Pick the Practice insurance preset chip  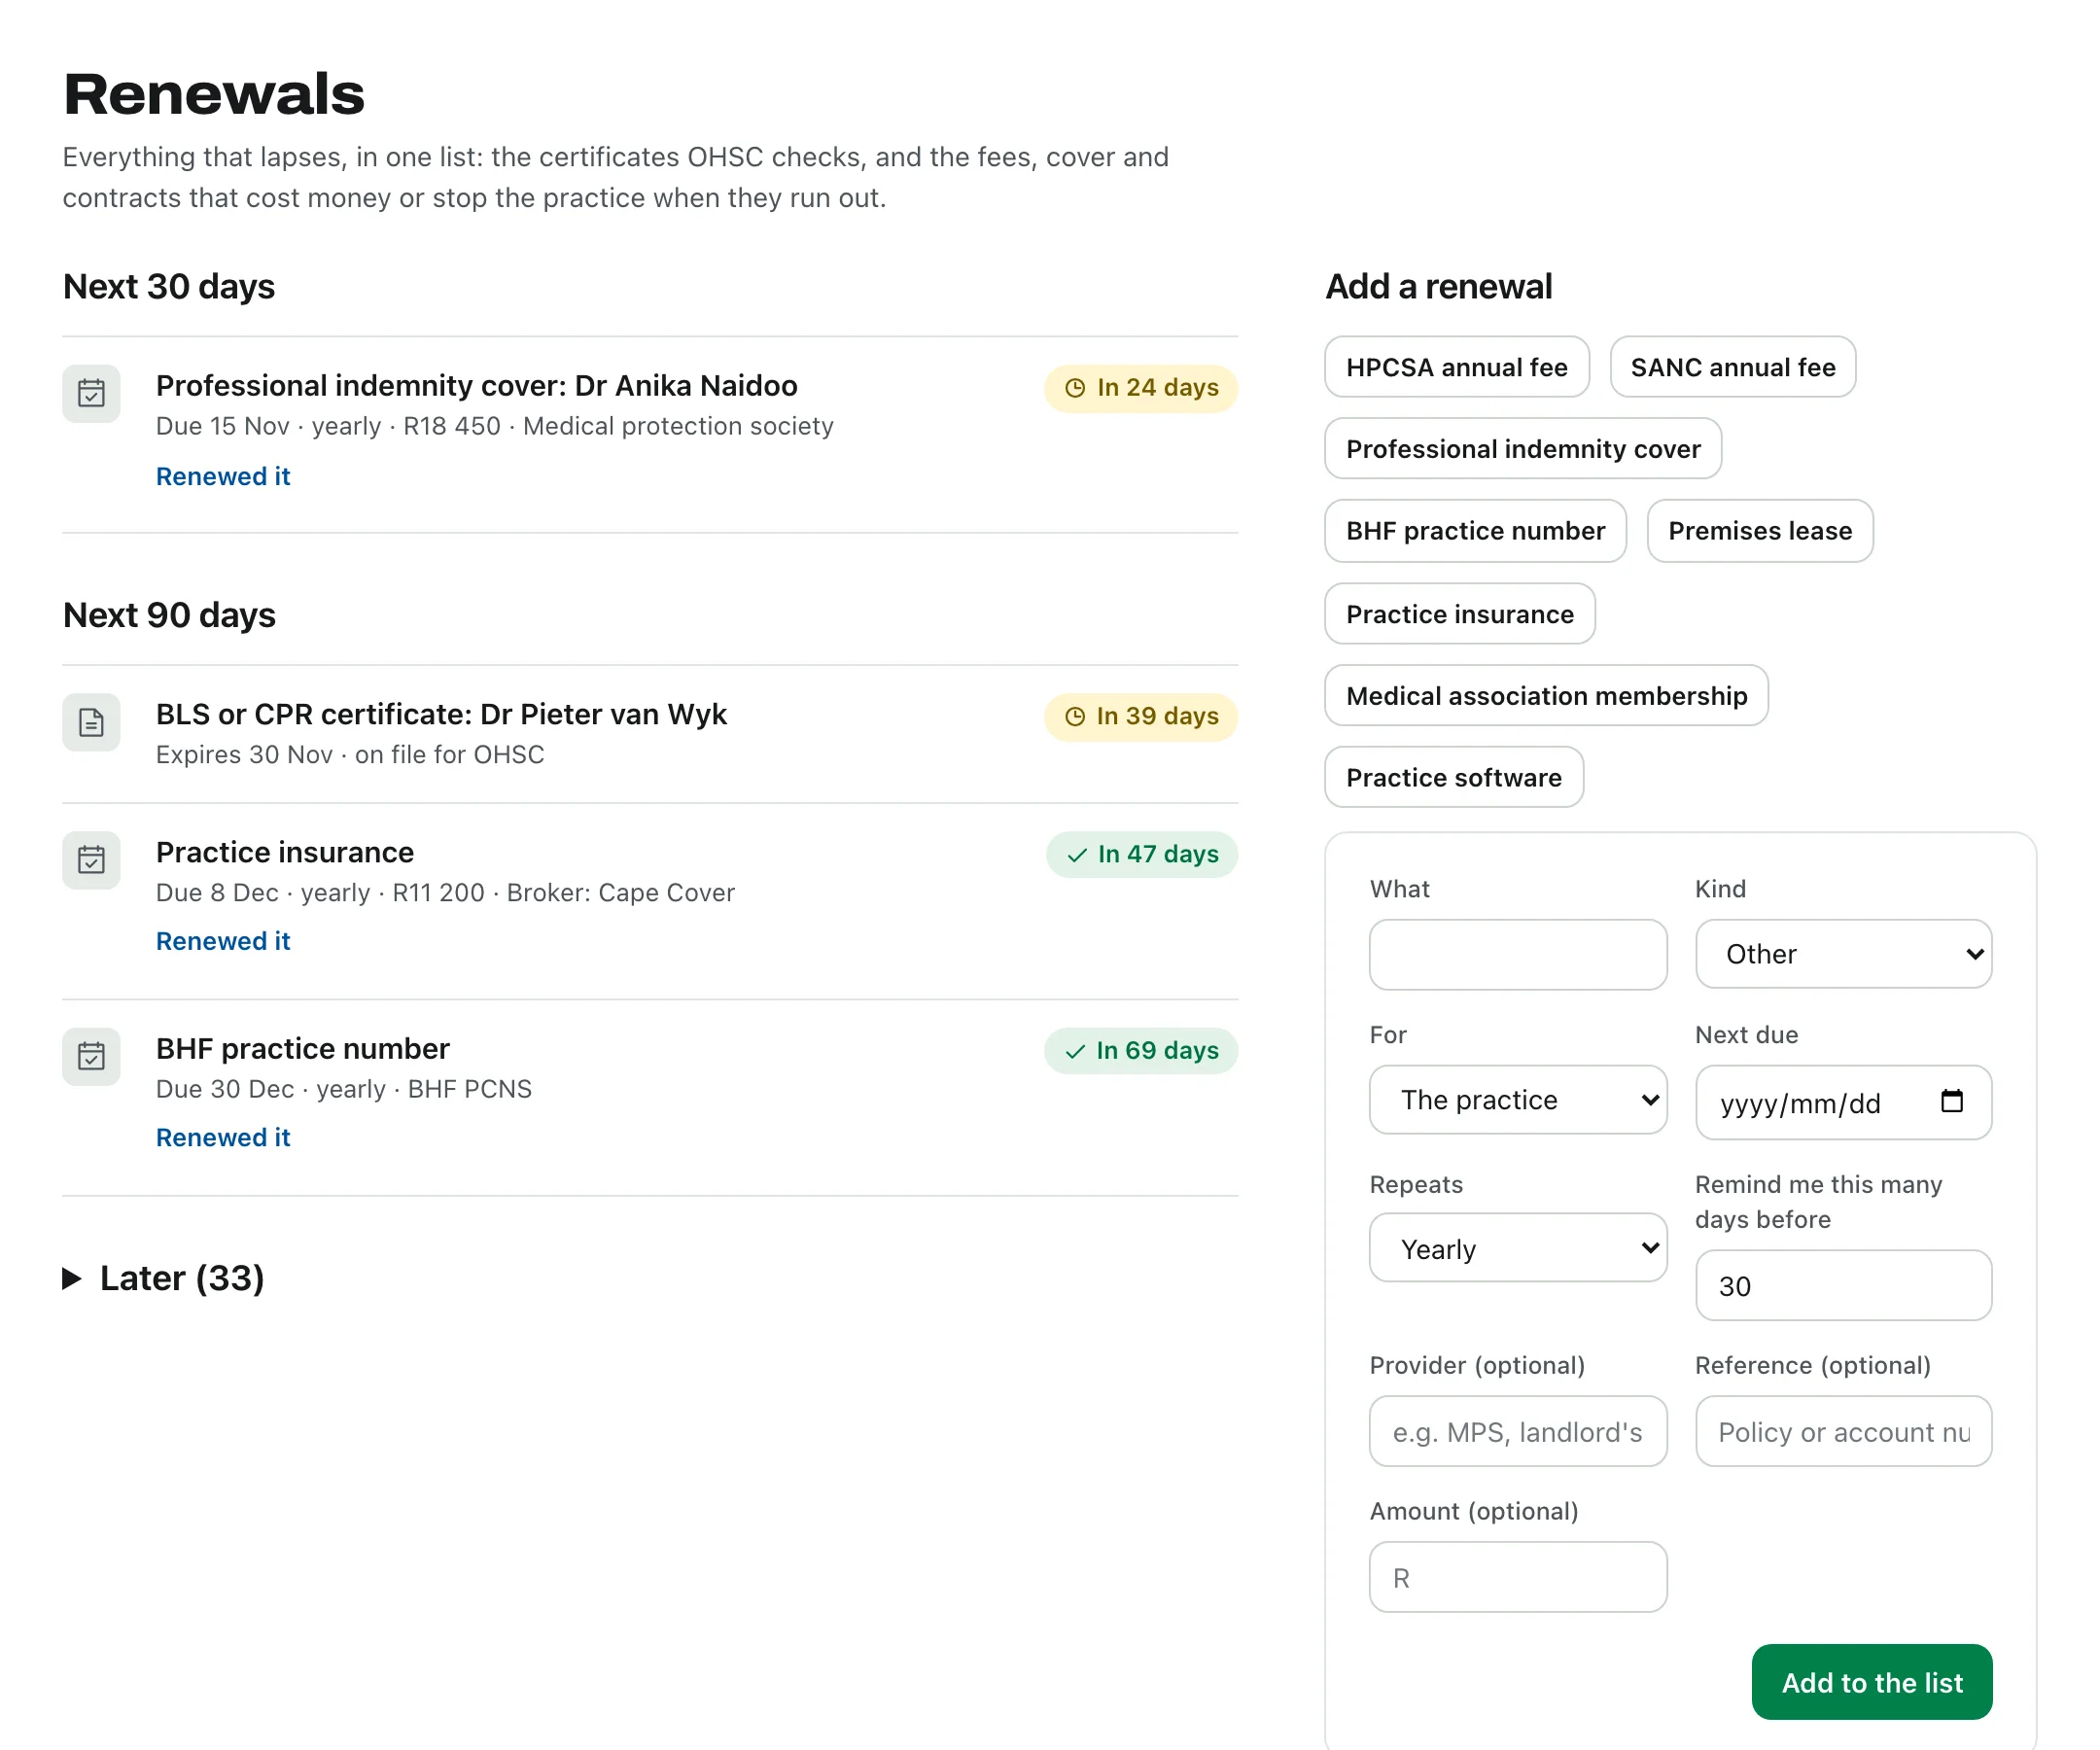1460,614
